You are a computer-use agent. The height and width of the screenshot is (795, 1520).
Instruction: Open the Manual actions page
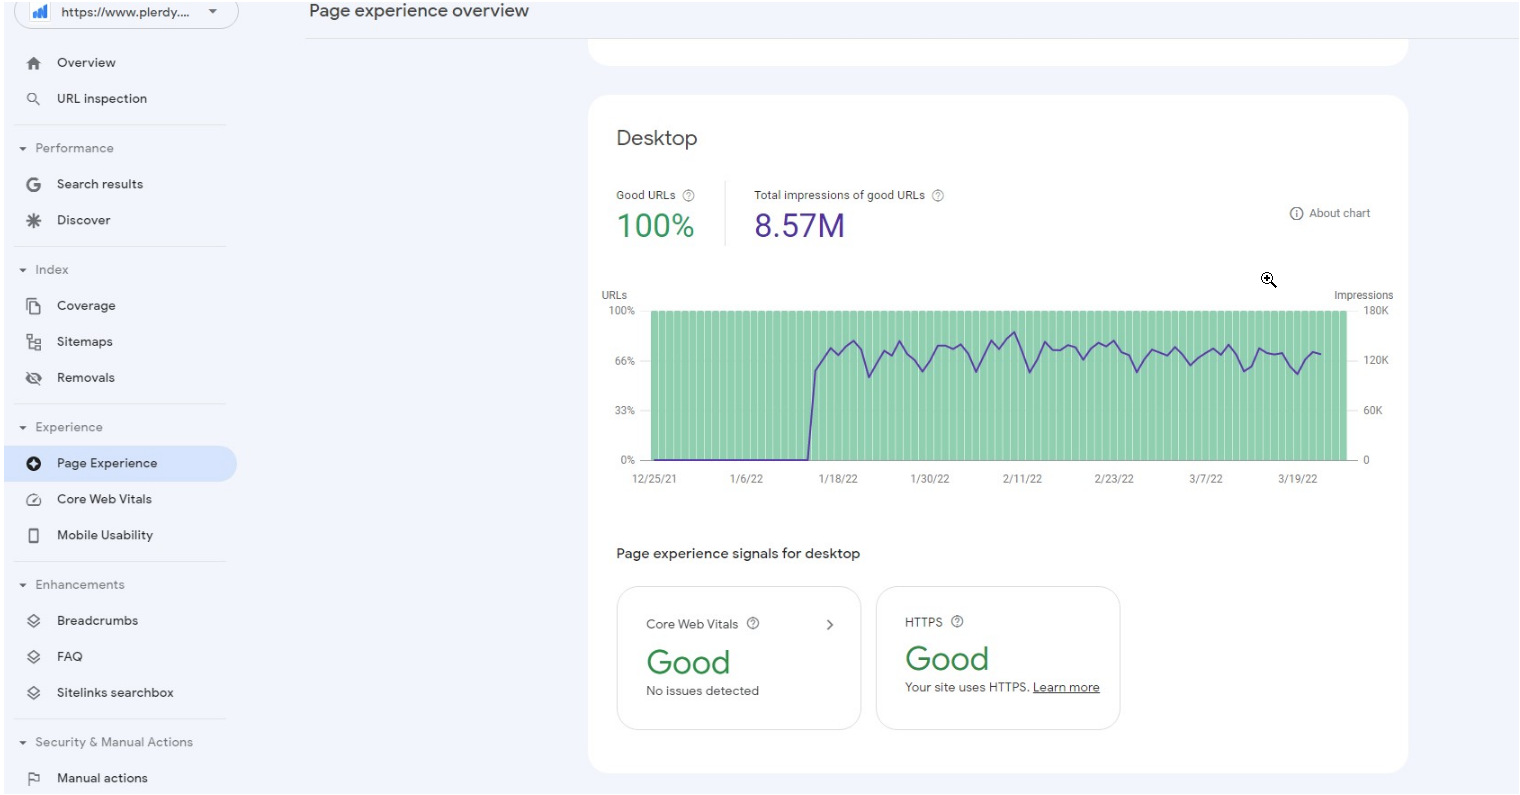(103, 776)
